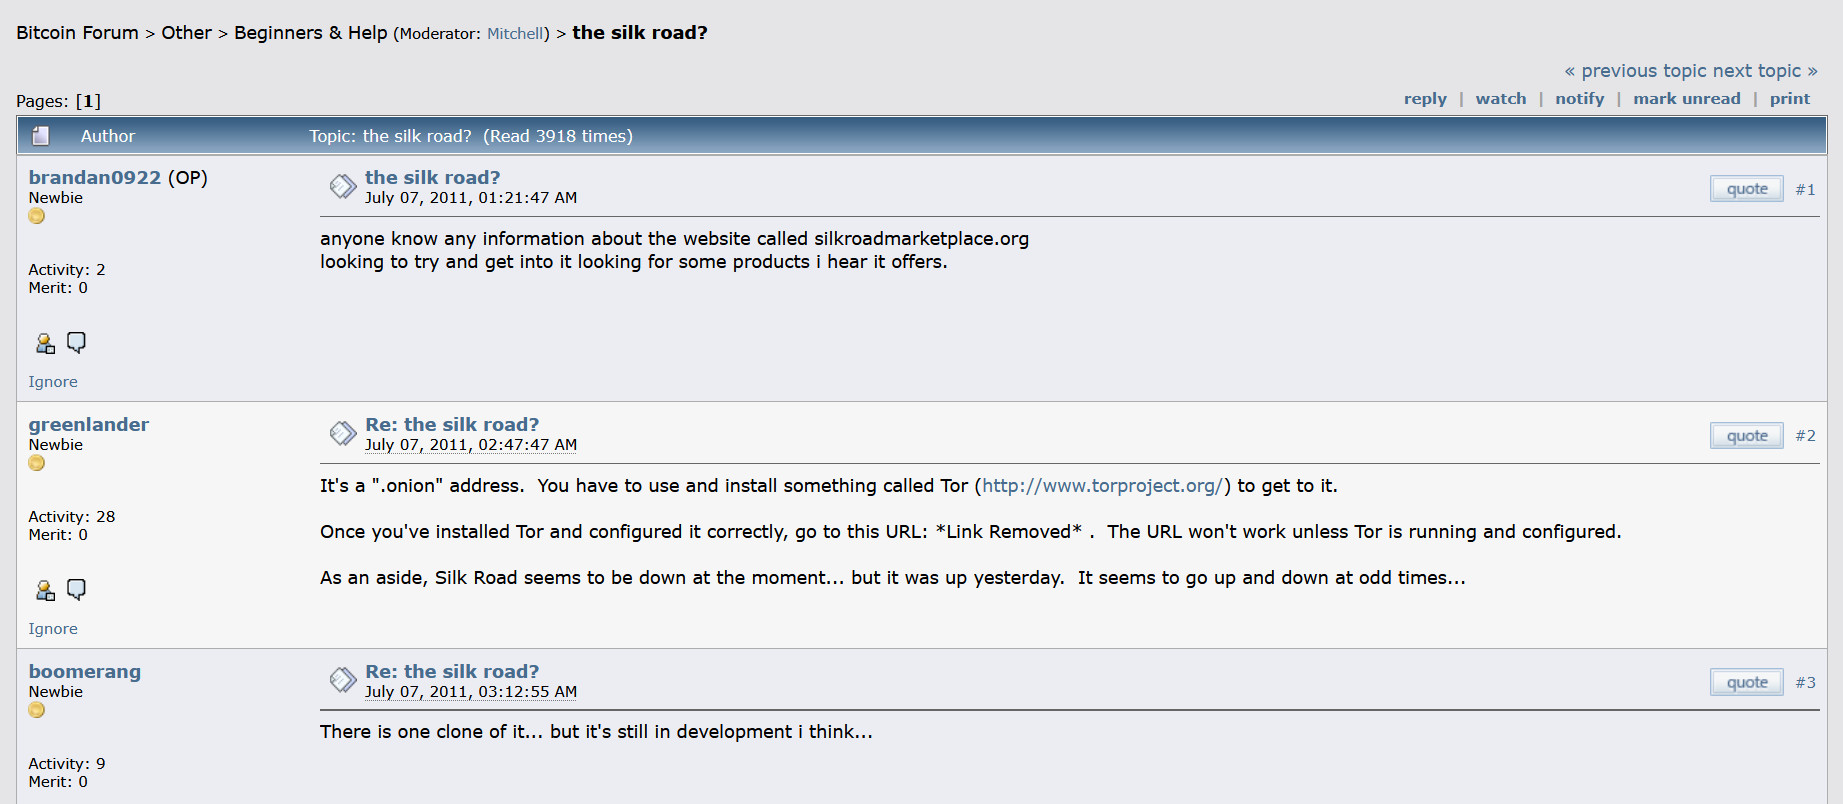
Task: Open boomerang's profile using the person icon
Action: pyautogui.click(x=45, y=800)
